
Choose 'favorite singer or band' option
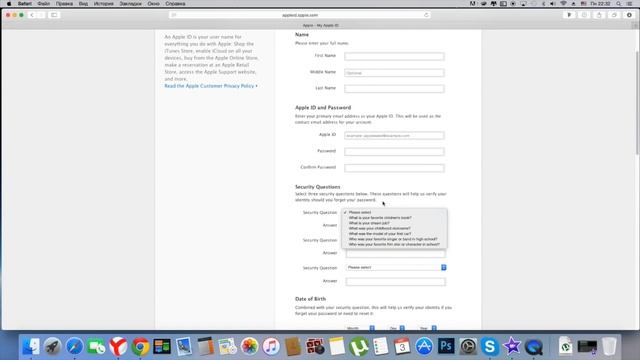[x=394, y=239]
